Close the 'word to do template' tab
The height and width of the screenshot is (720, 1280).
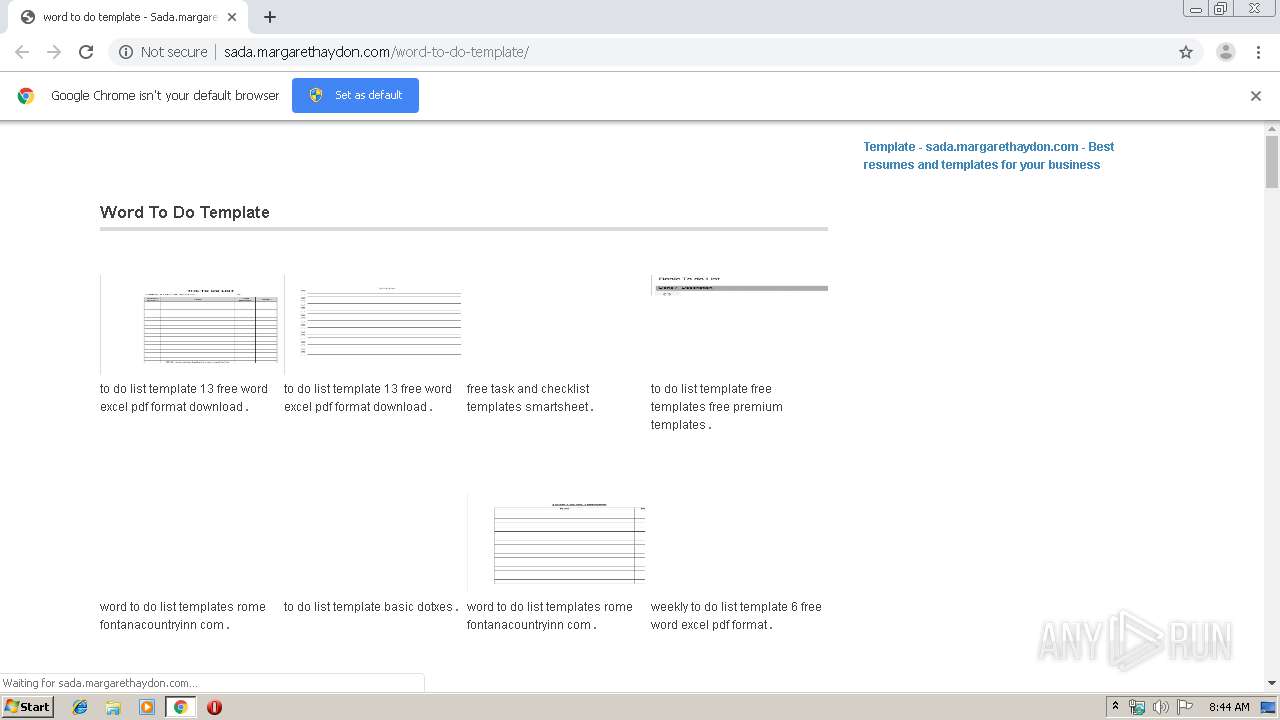coord(232,17)
